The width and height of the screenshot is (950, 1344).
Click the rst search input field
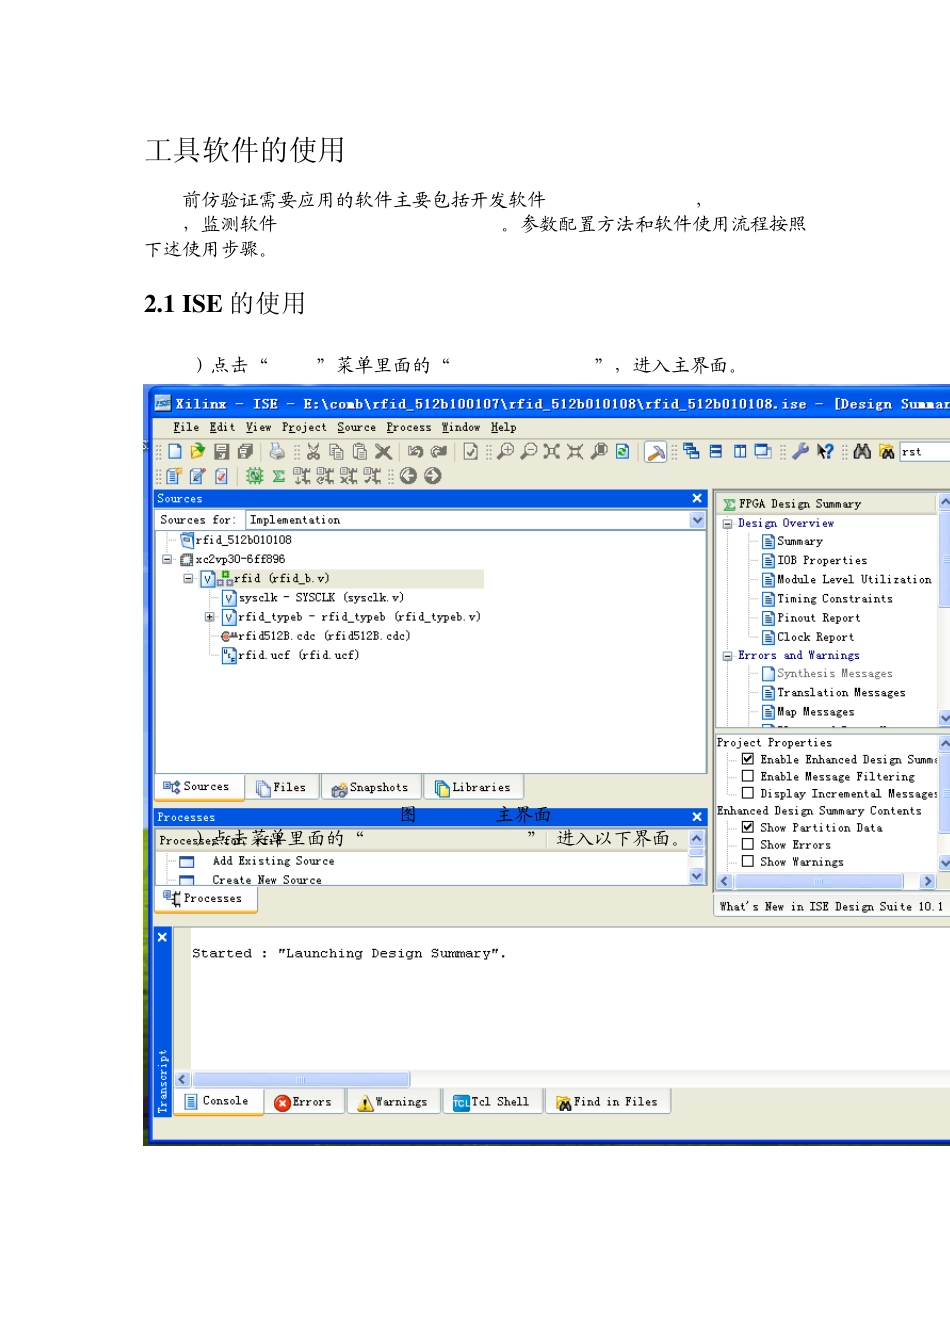click(x=924, y=452)
